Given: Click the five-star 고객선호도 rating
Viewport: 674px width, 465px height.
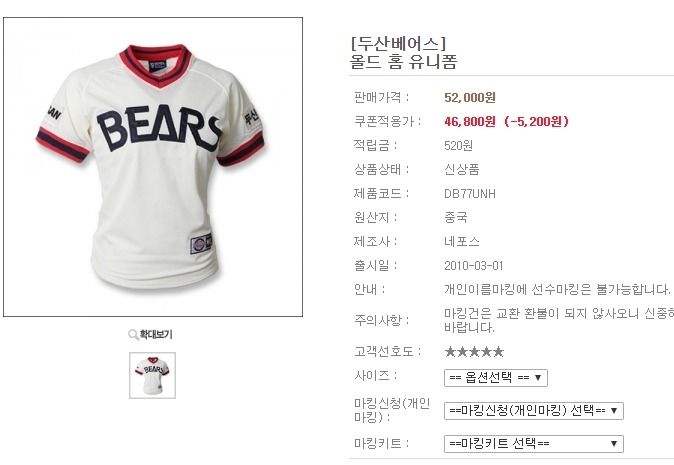Looking at the screenshot, I should coord(474,352).
